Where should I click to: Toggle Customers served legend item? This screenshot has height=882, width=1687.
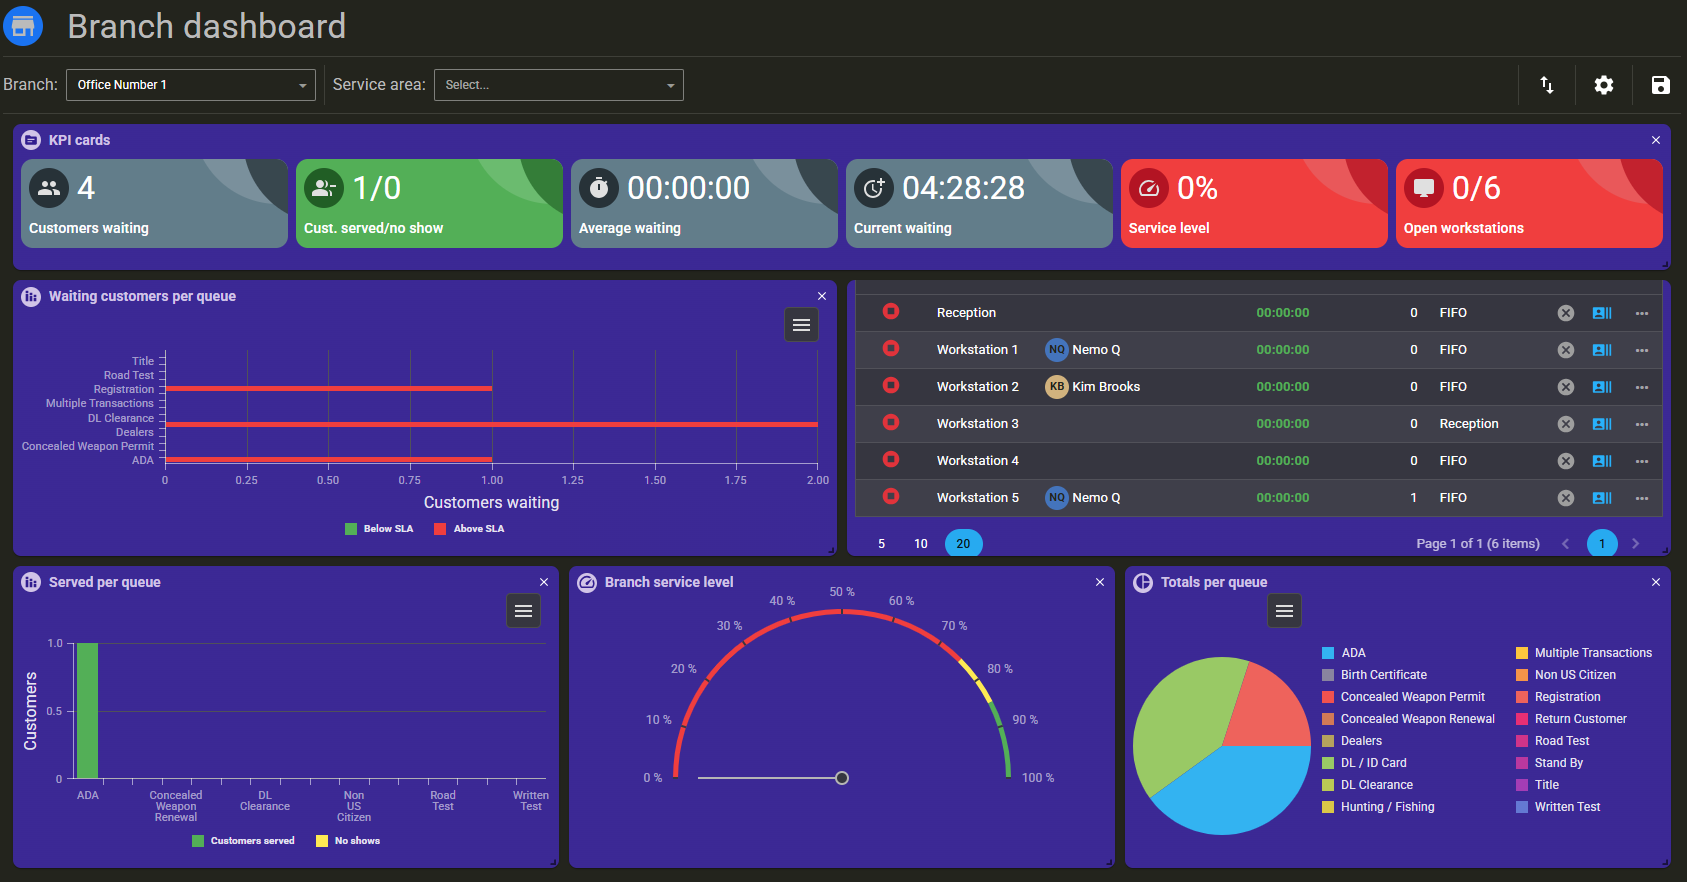point(243,841)
